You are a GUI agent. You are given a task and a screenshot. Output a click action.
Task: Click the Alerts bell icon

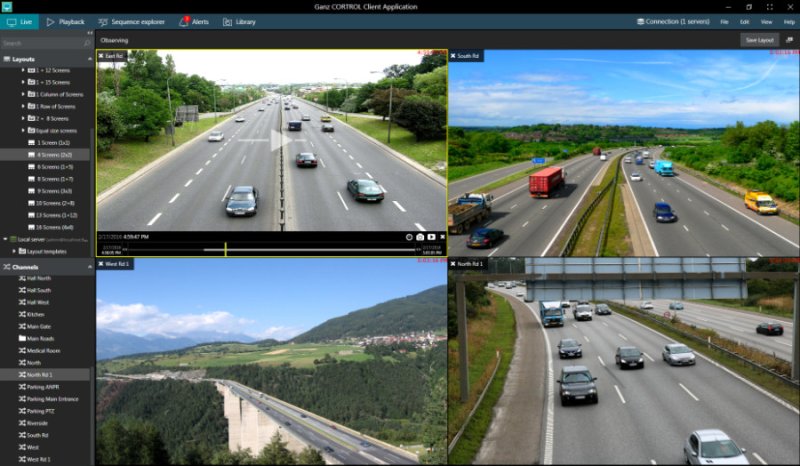[x=184, y=21]
